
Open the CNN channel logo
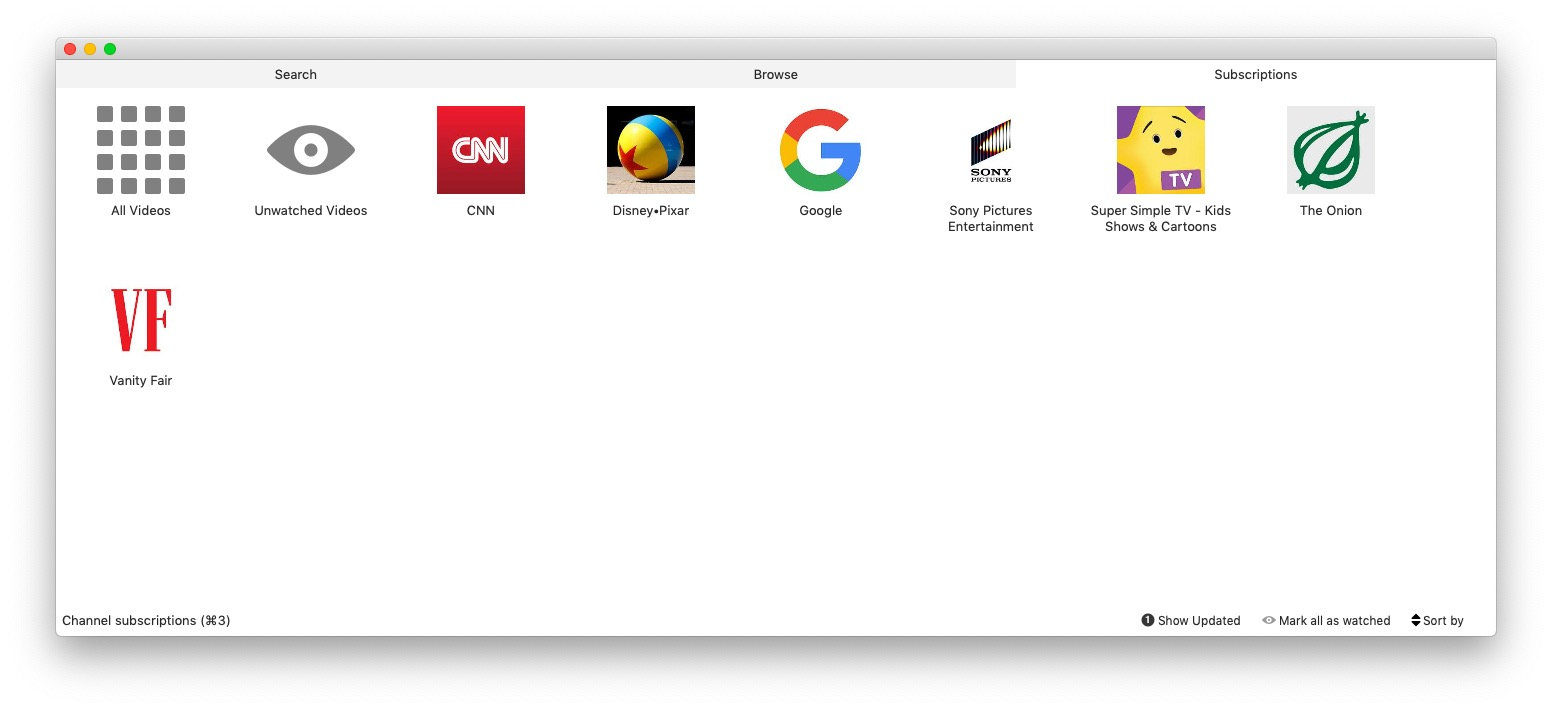pyautogui.click(x=481, y=150)
